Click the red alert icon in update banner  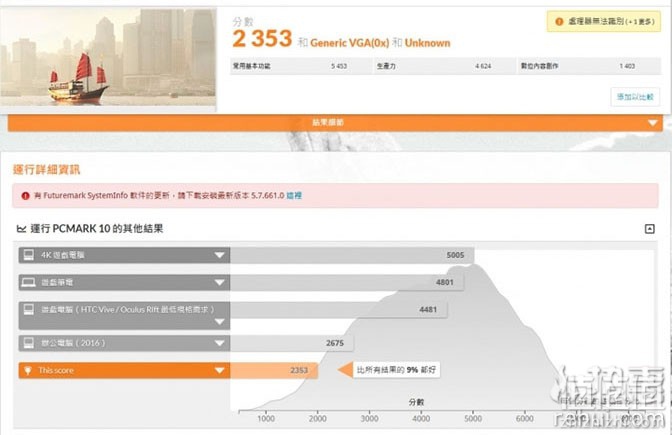coord(25,196)
